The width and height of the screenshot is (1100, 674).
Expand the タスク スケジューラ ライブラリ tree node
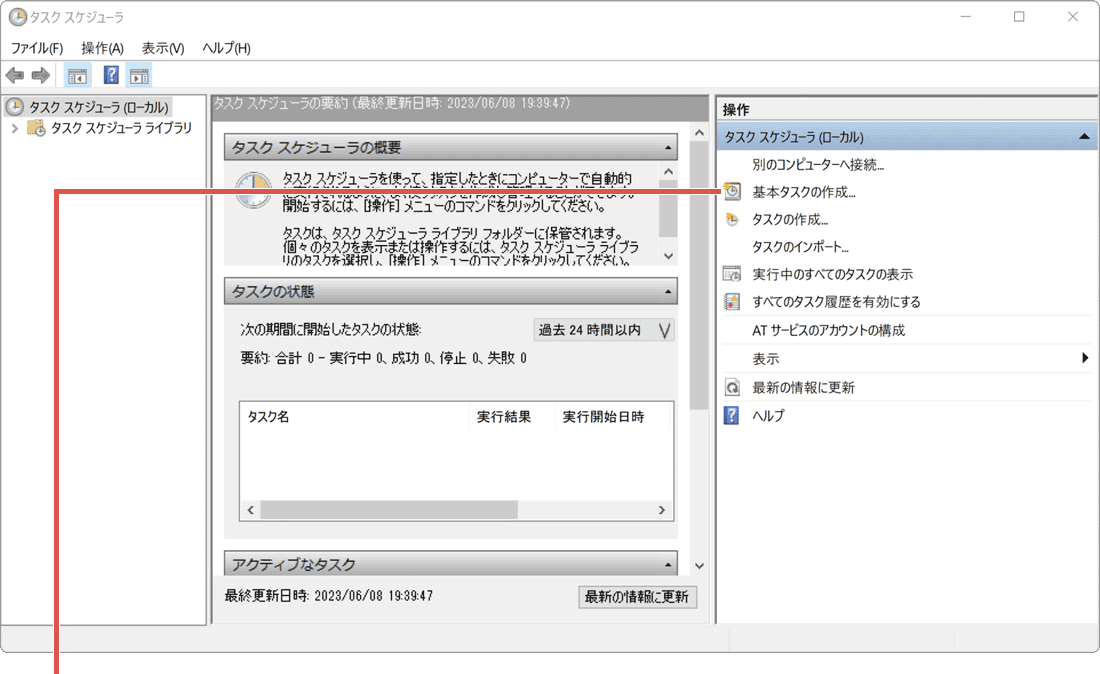17,128
